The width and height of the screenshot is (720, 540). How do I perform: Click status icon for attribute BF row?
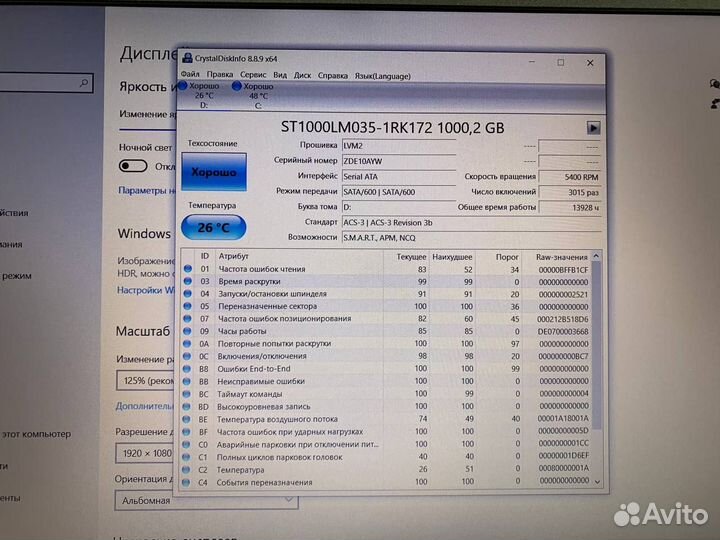[x=186, y=432]
